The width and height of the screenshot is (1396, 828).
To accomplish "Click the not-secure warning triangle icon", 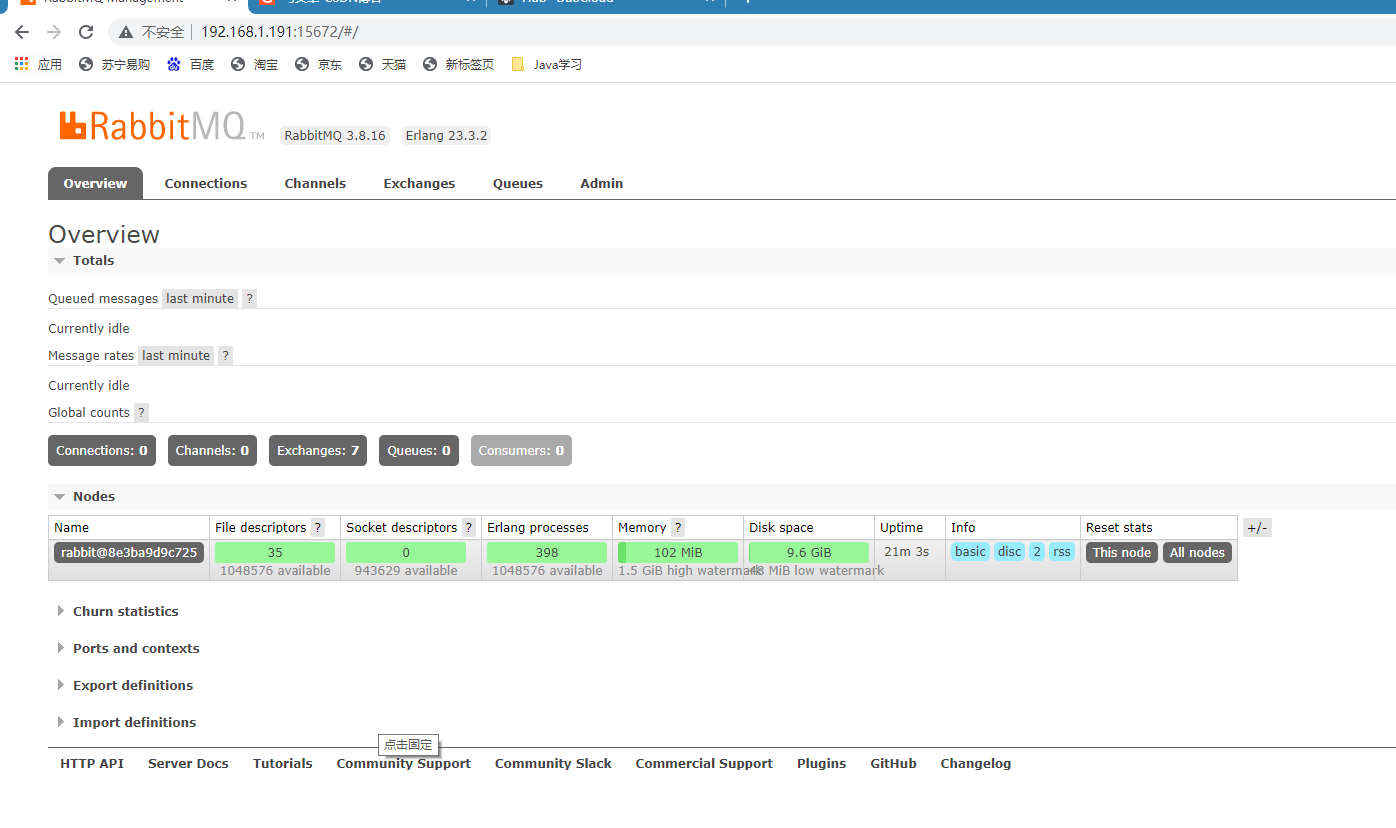I will (126, 32).
